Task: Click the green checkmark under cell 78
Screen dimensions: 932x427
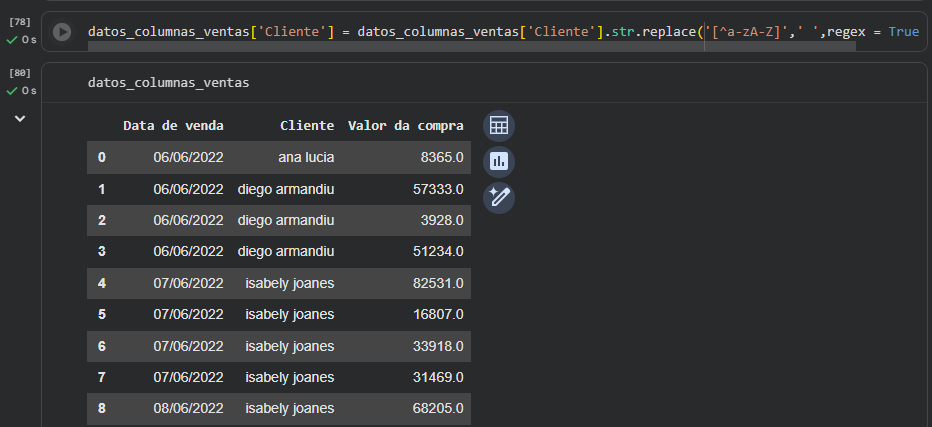Action: point(11,40)
